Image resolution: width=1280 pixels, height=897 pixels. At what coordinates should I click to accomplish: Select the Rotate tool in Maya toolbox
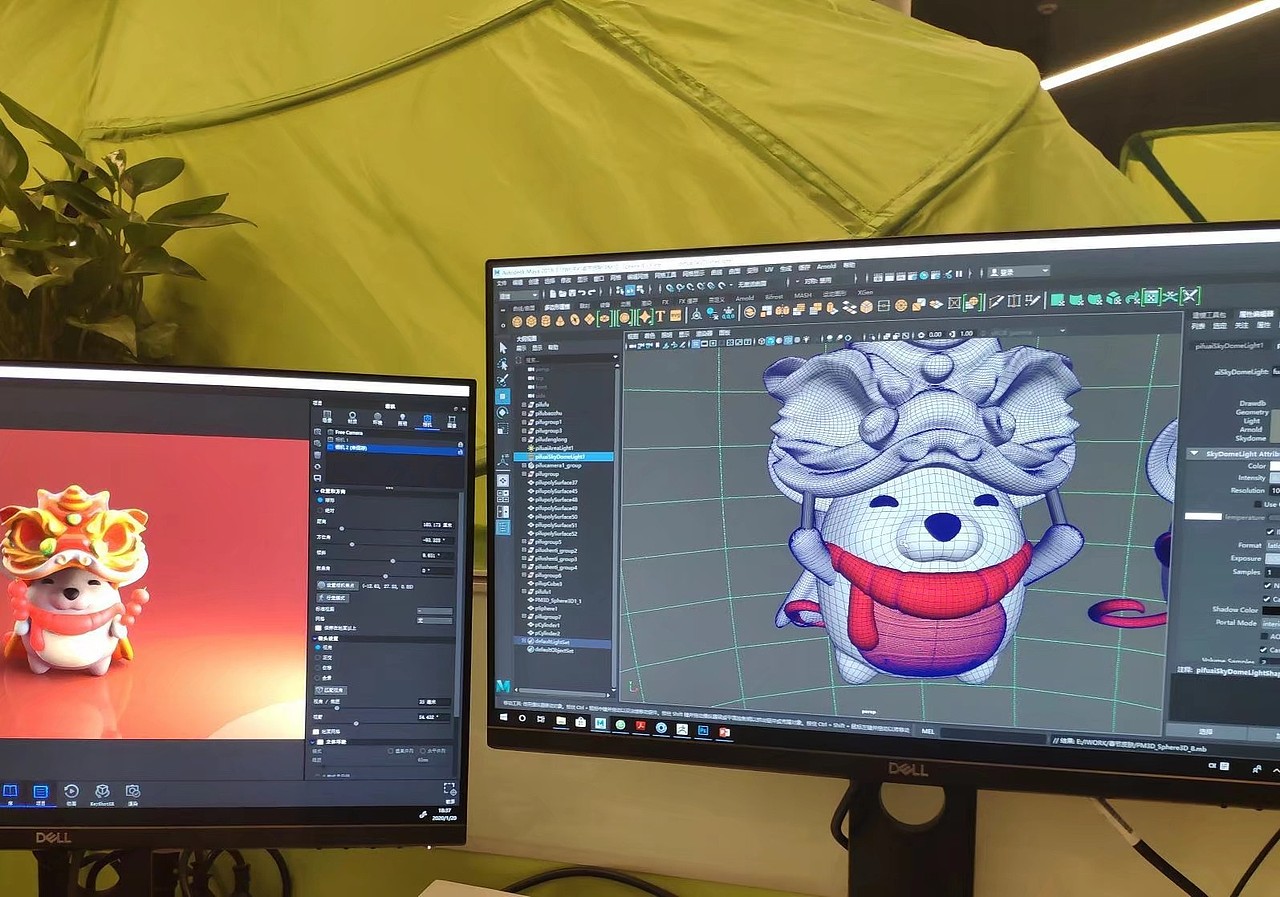503,413
